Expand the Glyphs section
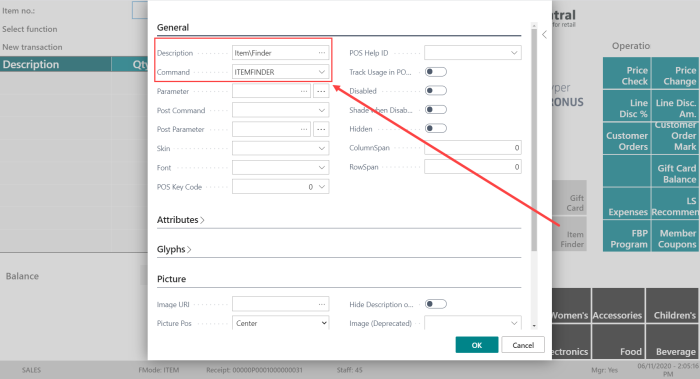Screen dimensions: 700x379 (174, 249)
